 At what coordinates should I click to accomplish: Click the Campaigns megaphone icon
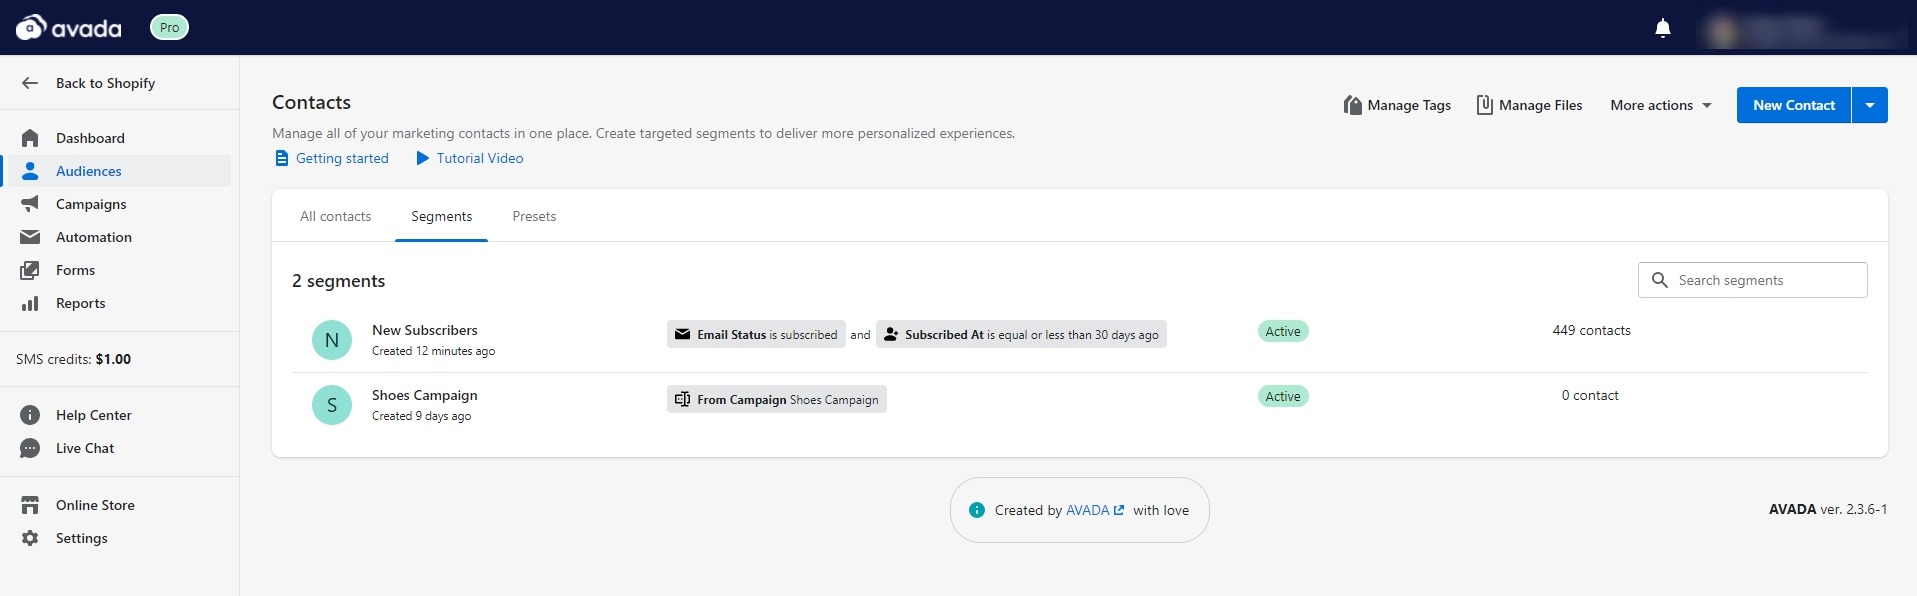pos(30,204)
